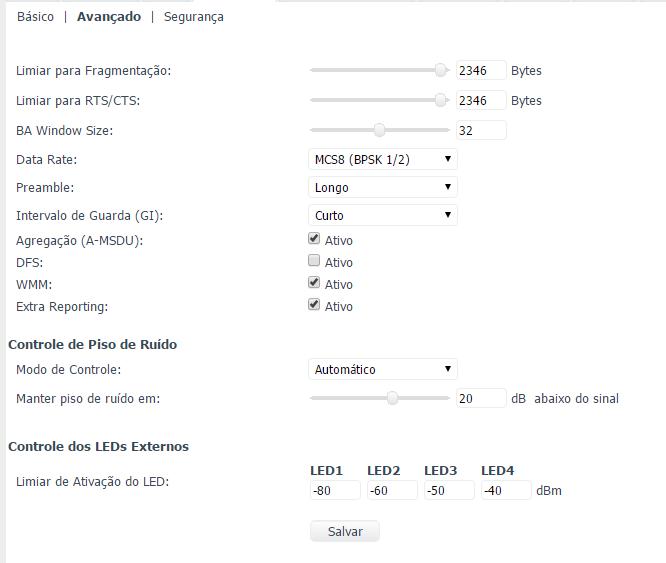
Task: Open the Segurança tab
Action: (194, 17)
